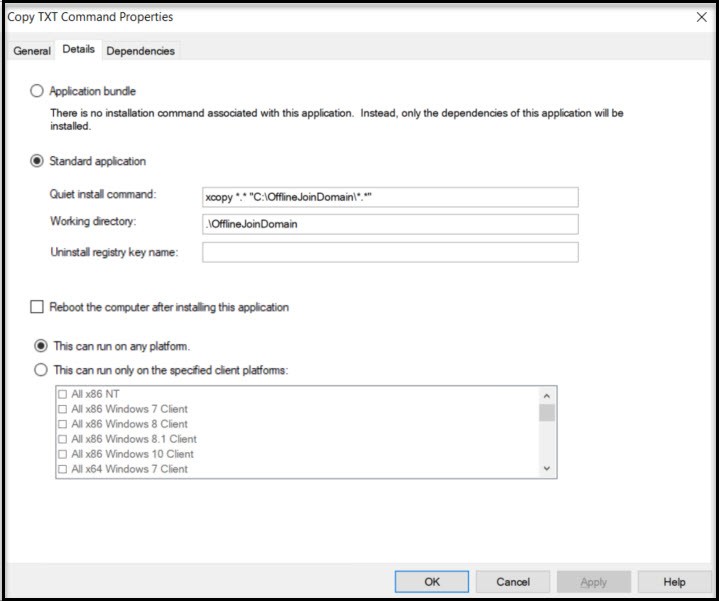Click the Cancel button
Screen dimensions: 719x601
click(x=513, y=582)
